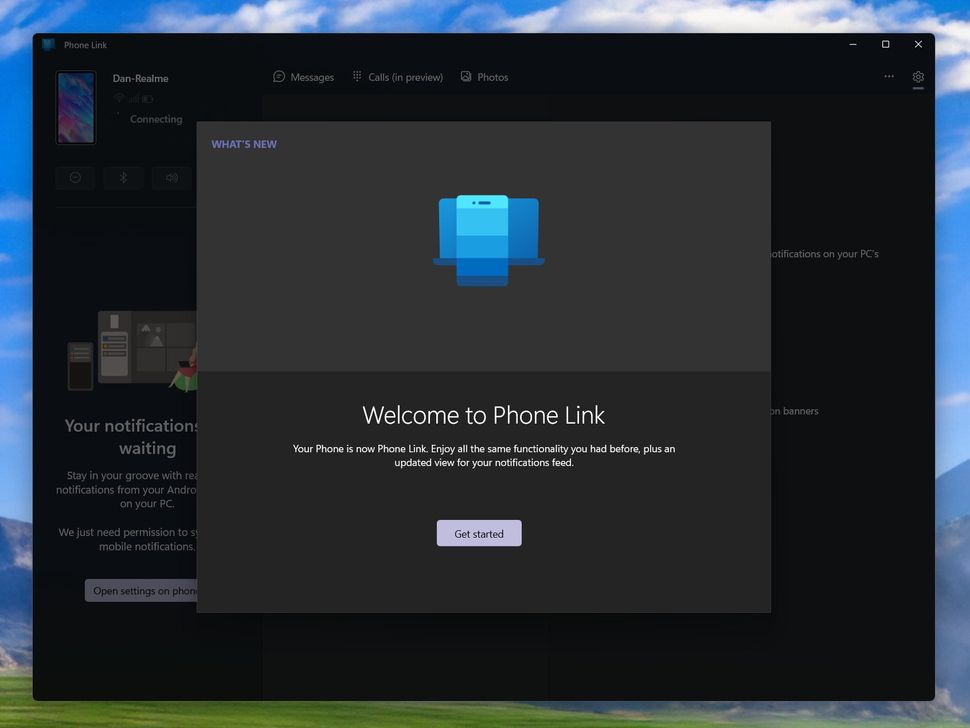Click the cellular signal strength icon
This screenshot has width=970, height=728.
pos(134,98)
